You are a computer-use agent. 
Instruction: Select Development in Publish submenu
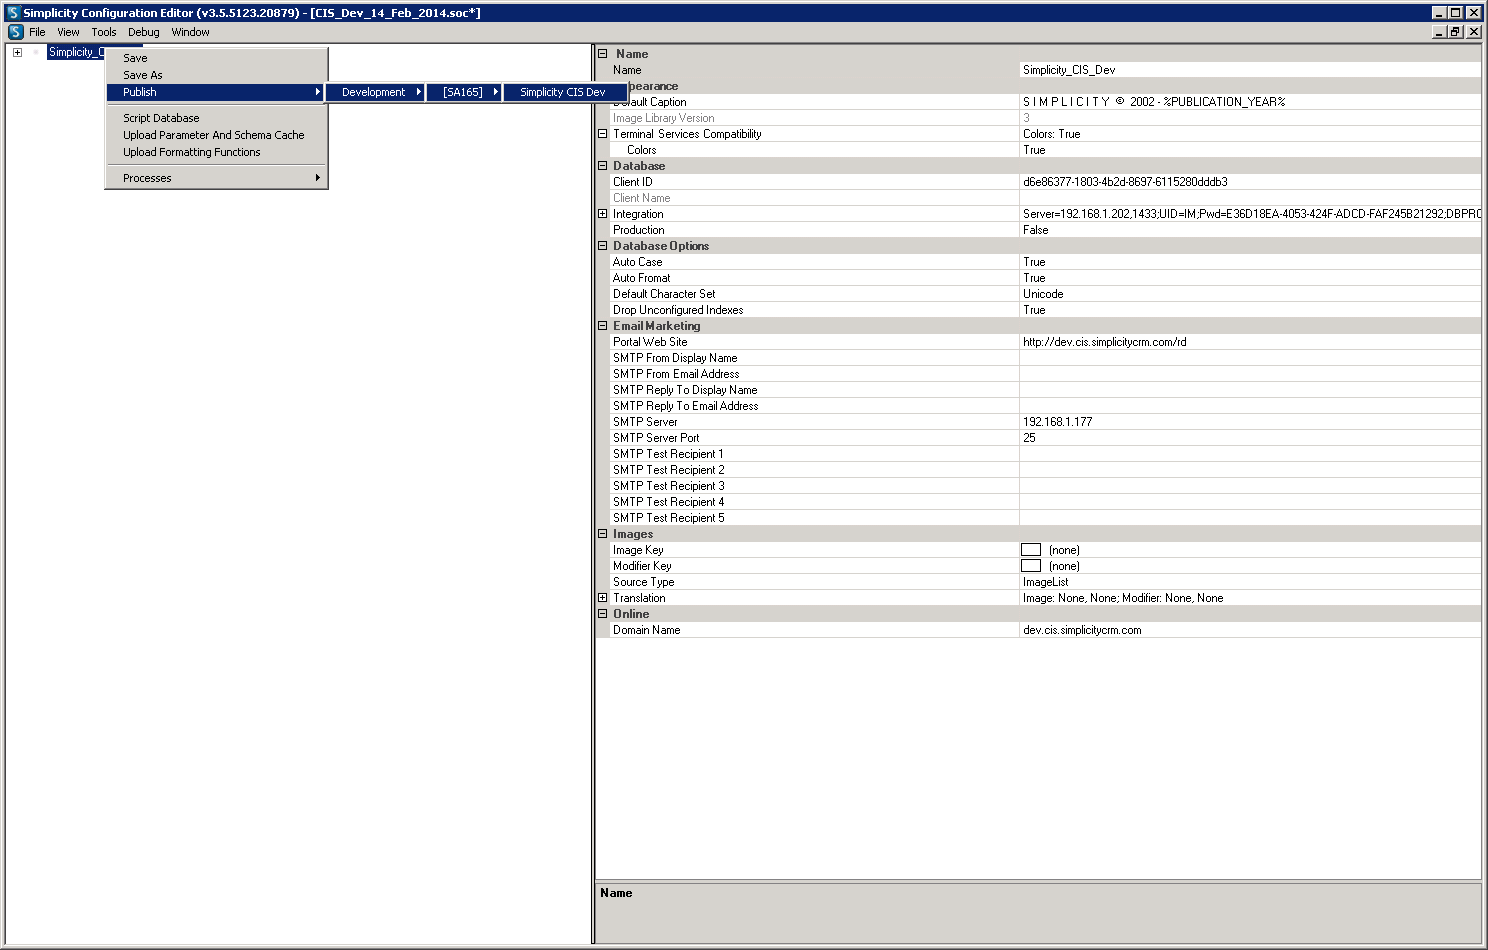375,92
